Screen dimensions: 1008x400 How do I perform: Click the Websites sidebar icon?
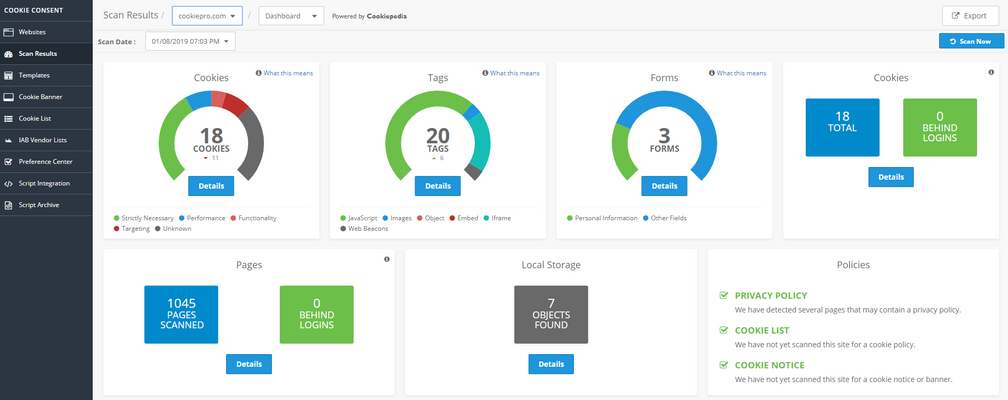pos(8,32)
